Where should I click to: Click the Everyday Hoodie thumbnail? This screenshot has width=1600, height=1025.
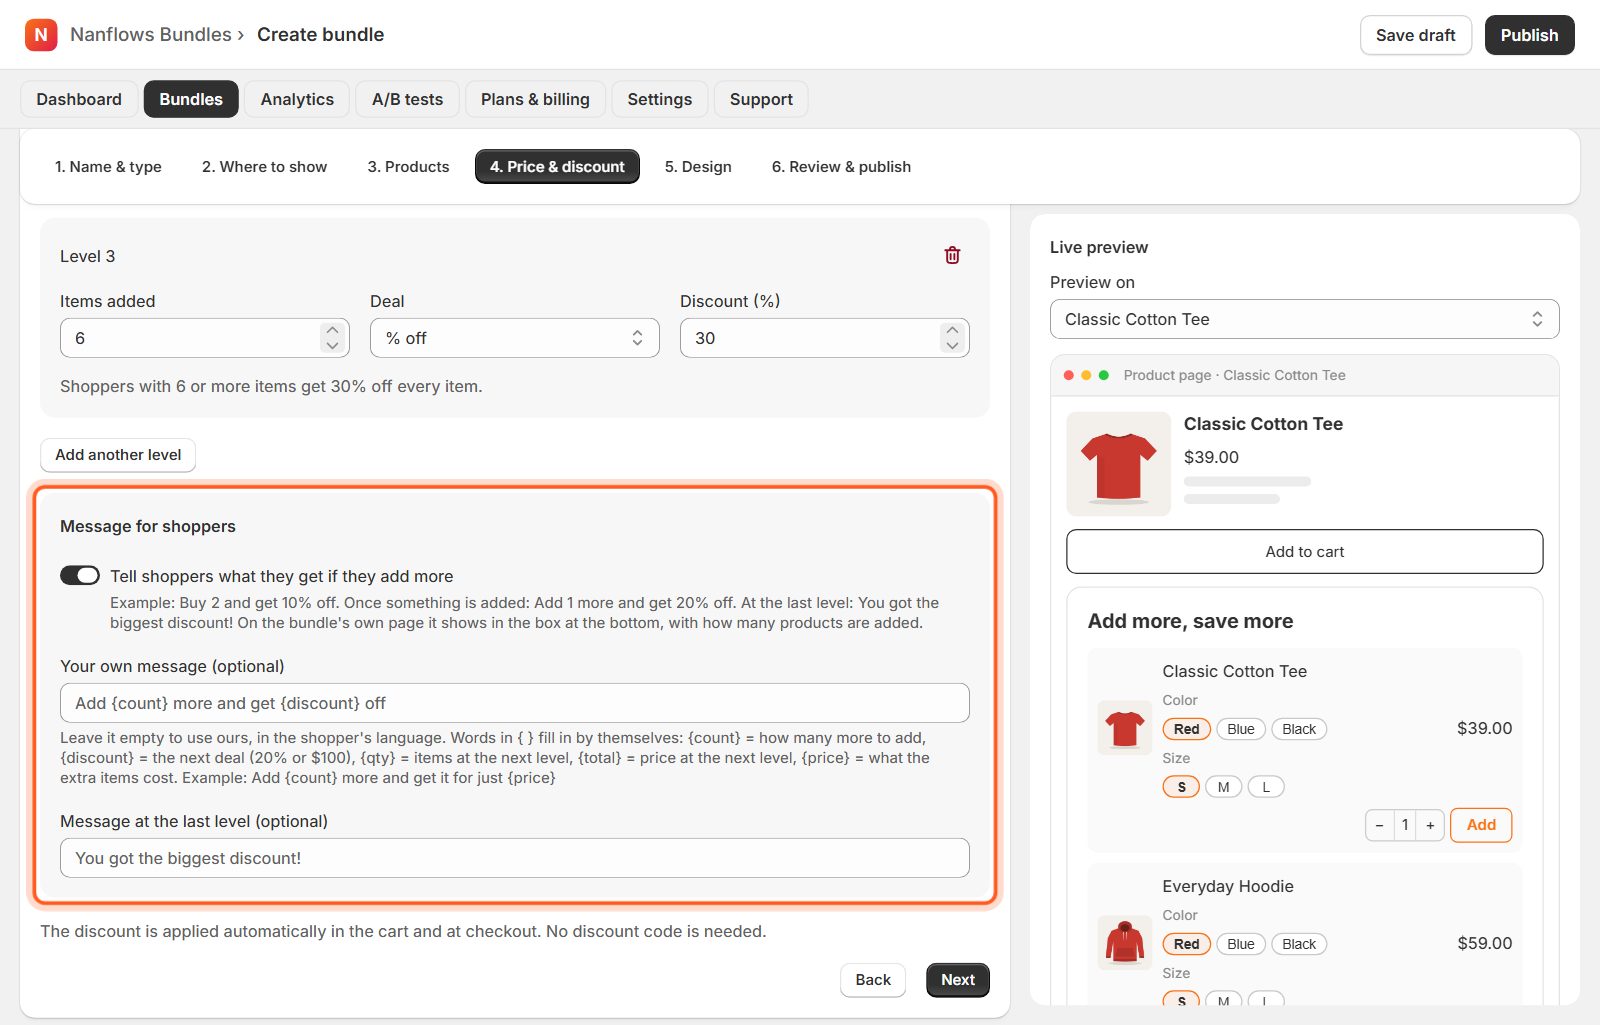[x=1125, y=943]
